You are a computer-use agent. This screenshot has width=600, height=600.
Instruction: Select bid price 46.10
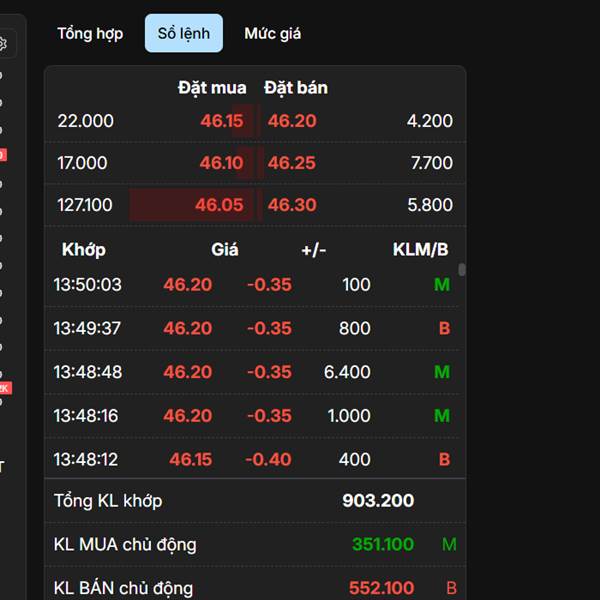point(221,163)
